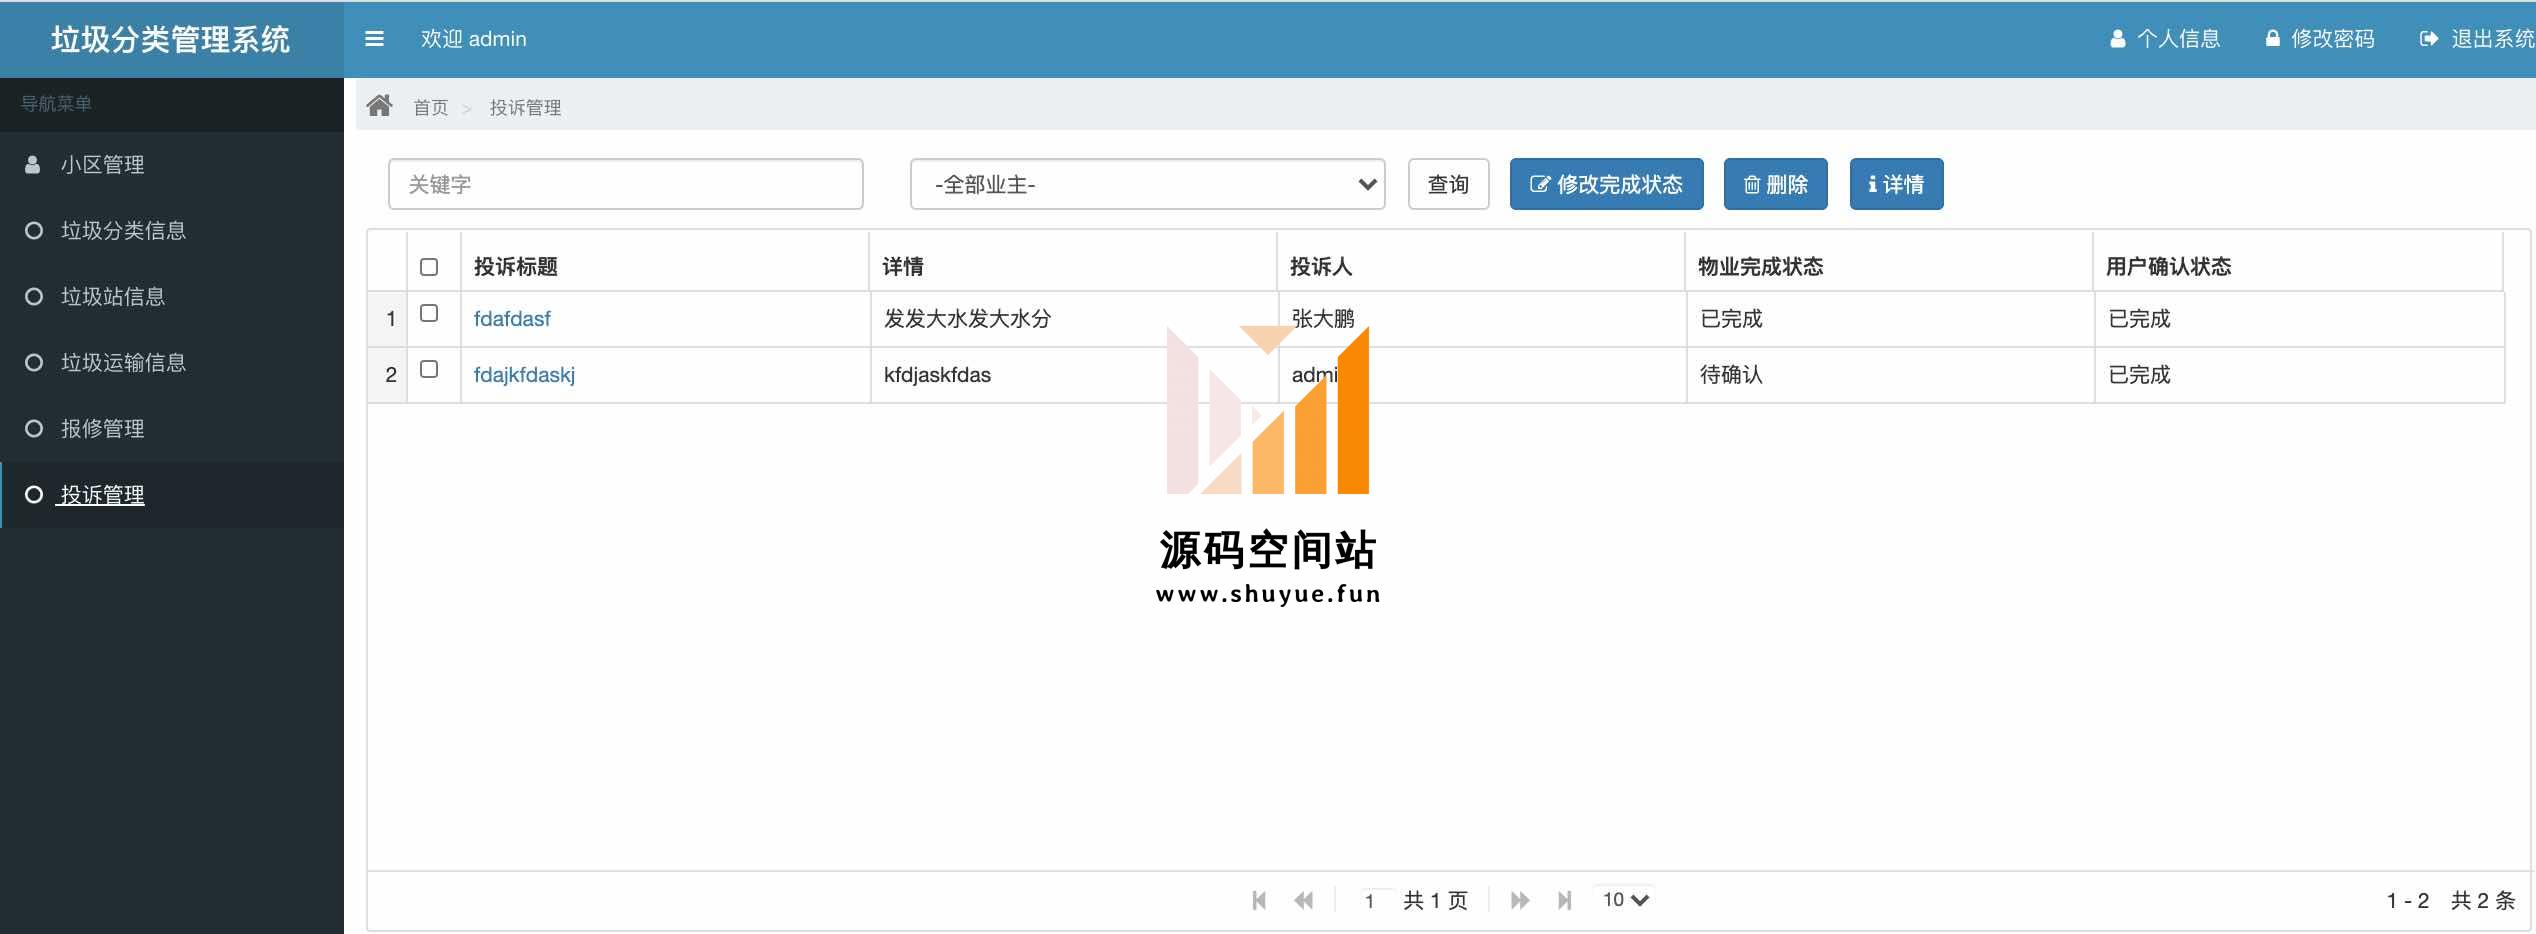Toggle the sidebar hamburger menu icon
The height and width of the screenshot is (934, 2536).
[374, 39]
